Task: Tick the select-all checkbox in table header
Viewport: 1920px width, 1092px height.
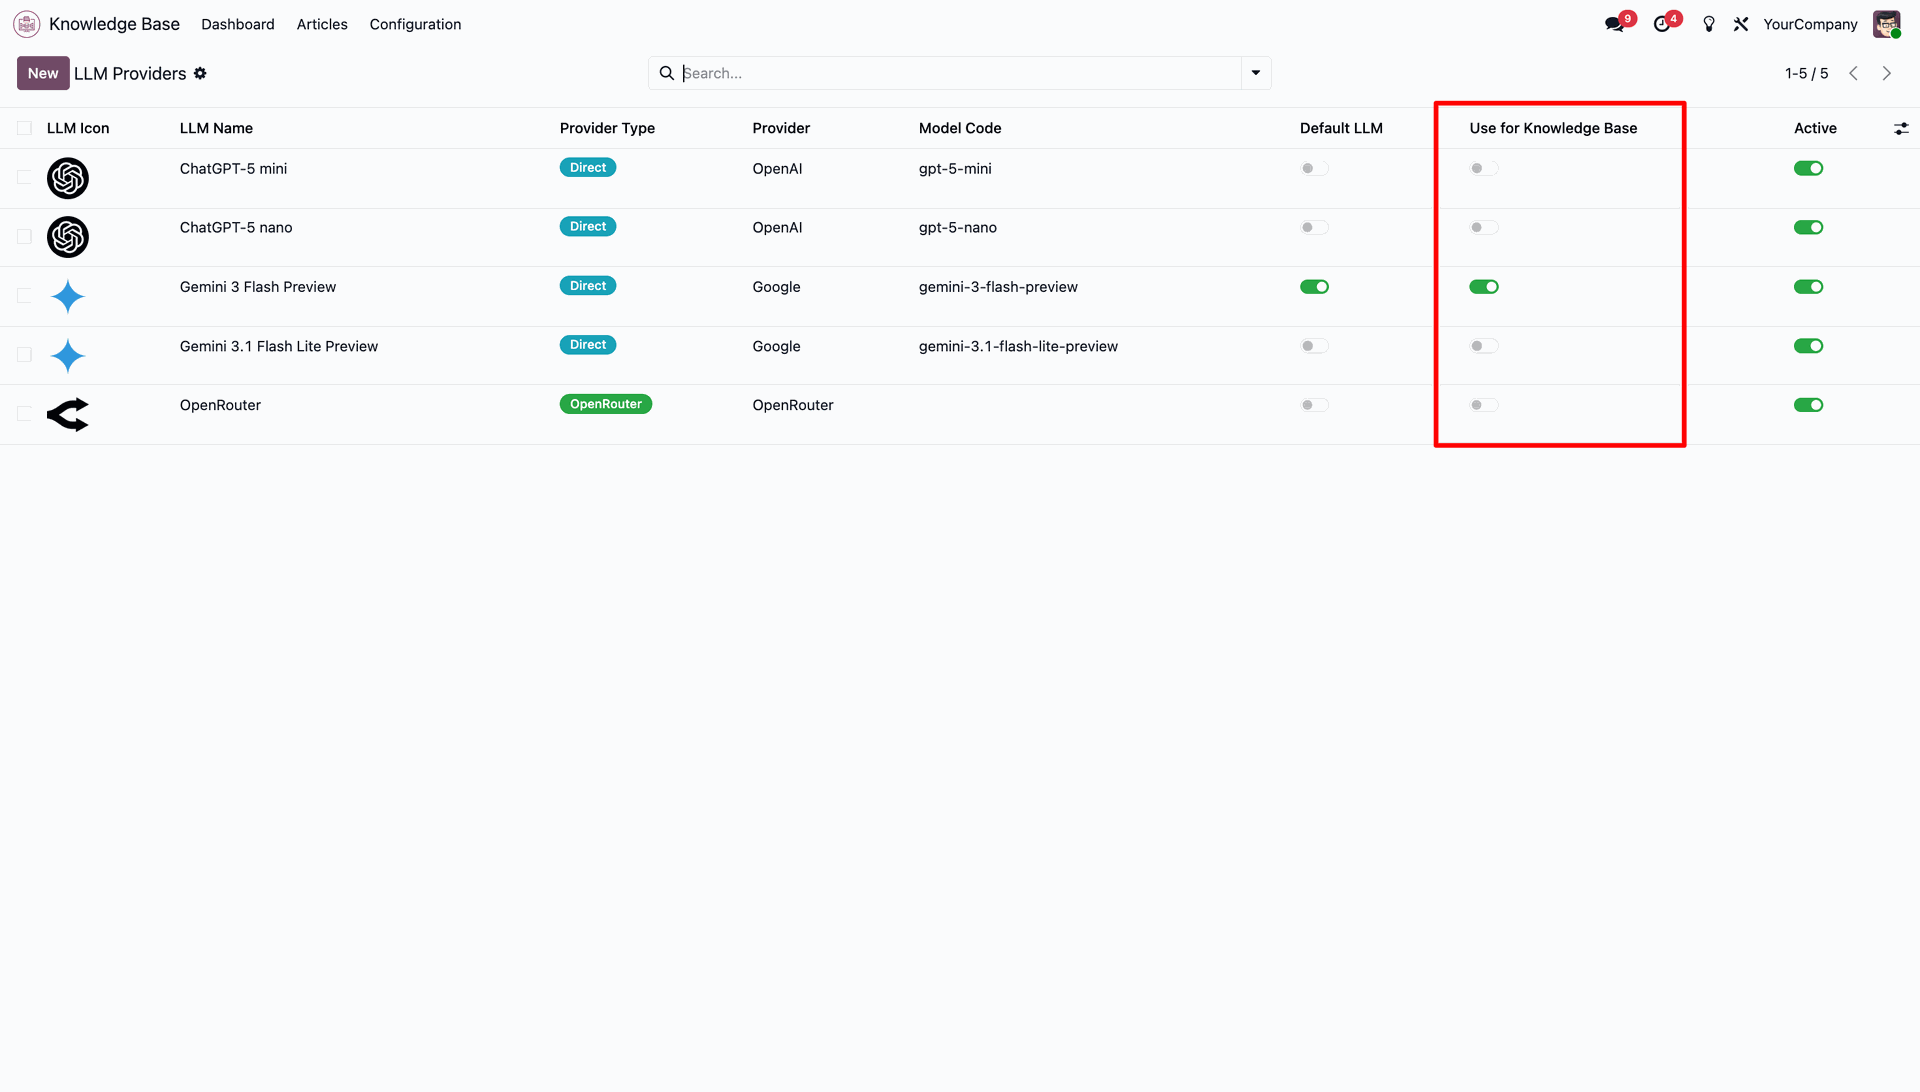Action: coord(24,128)
